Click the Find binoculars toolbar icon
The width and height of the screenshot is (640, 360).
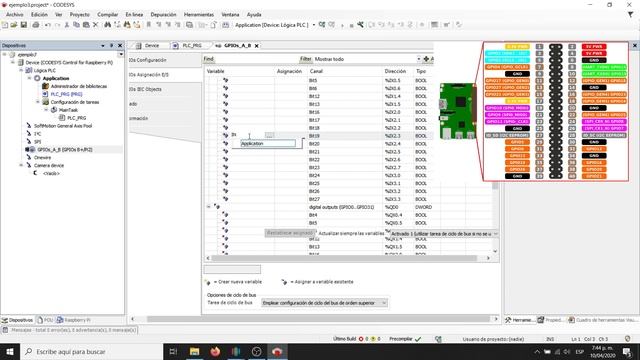107,25
